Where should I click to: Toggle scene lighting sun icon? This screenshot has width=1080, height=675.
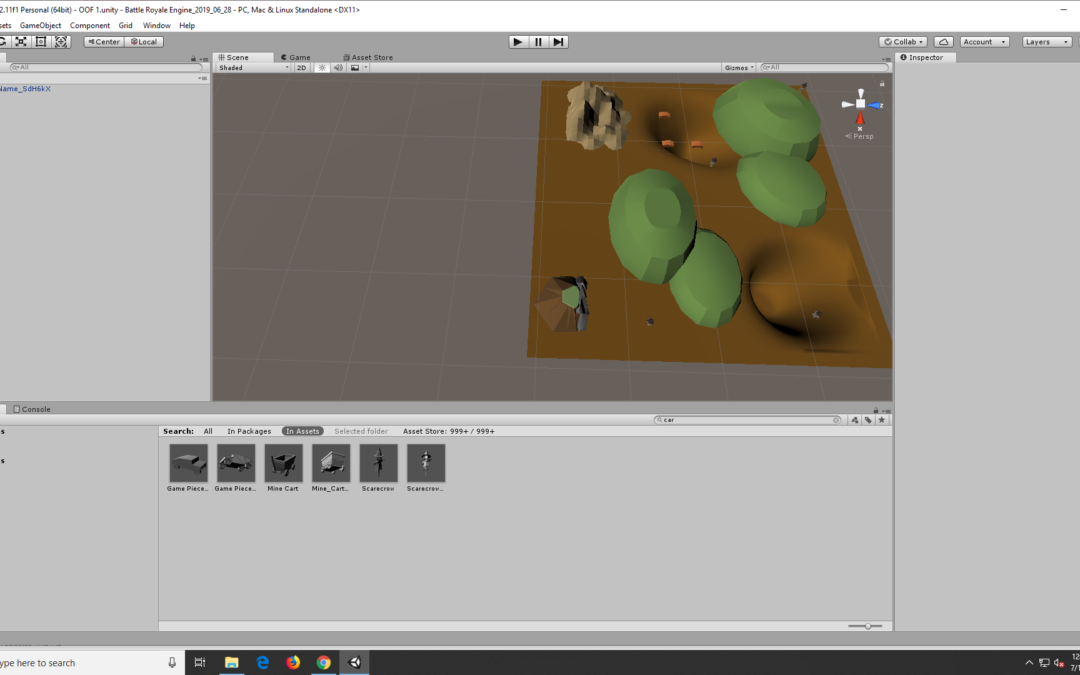[322, 68]
